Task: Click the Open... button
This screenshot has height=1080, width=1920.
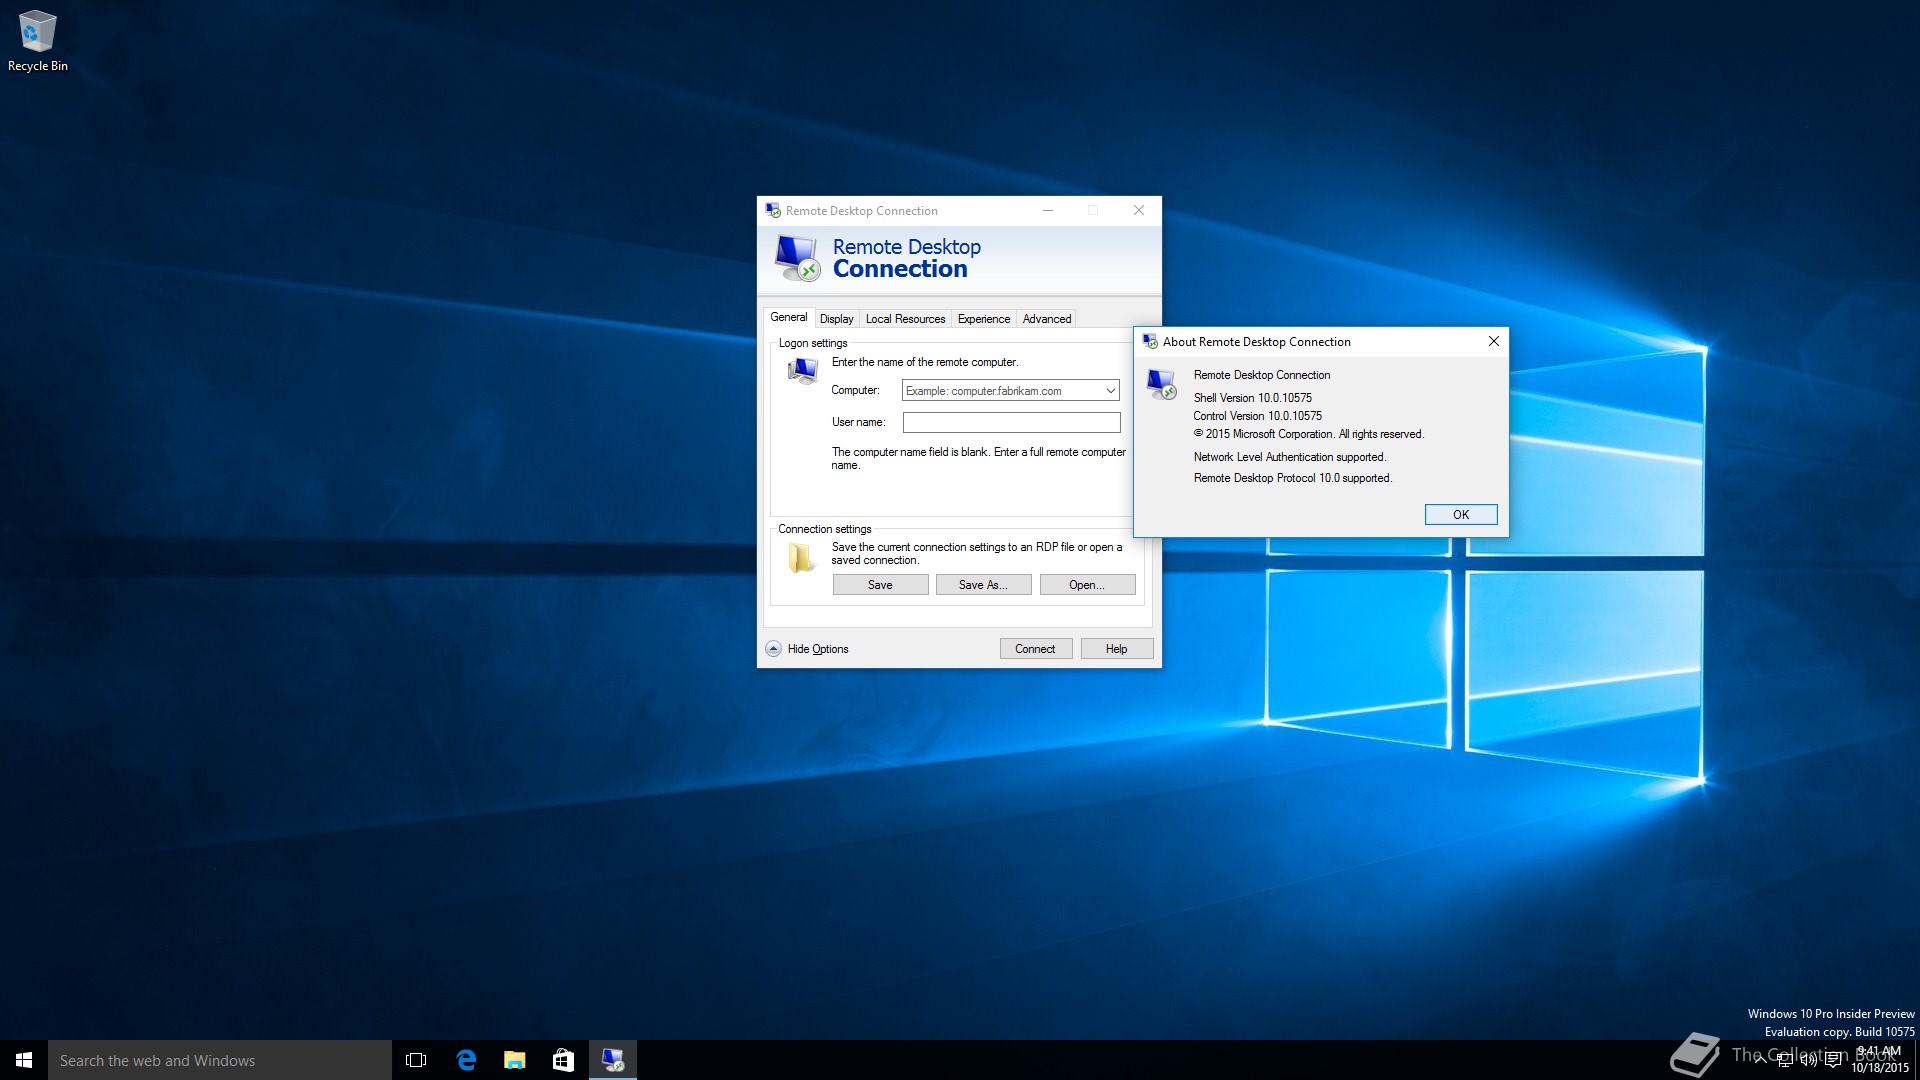Action: 1087,585
